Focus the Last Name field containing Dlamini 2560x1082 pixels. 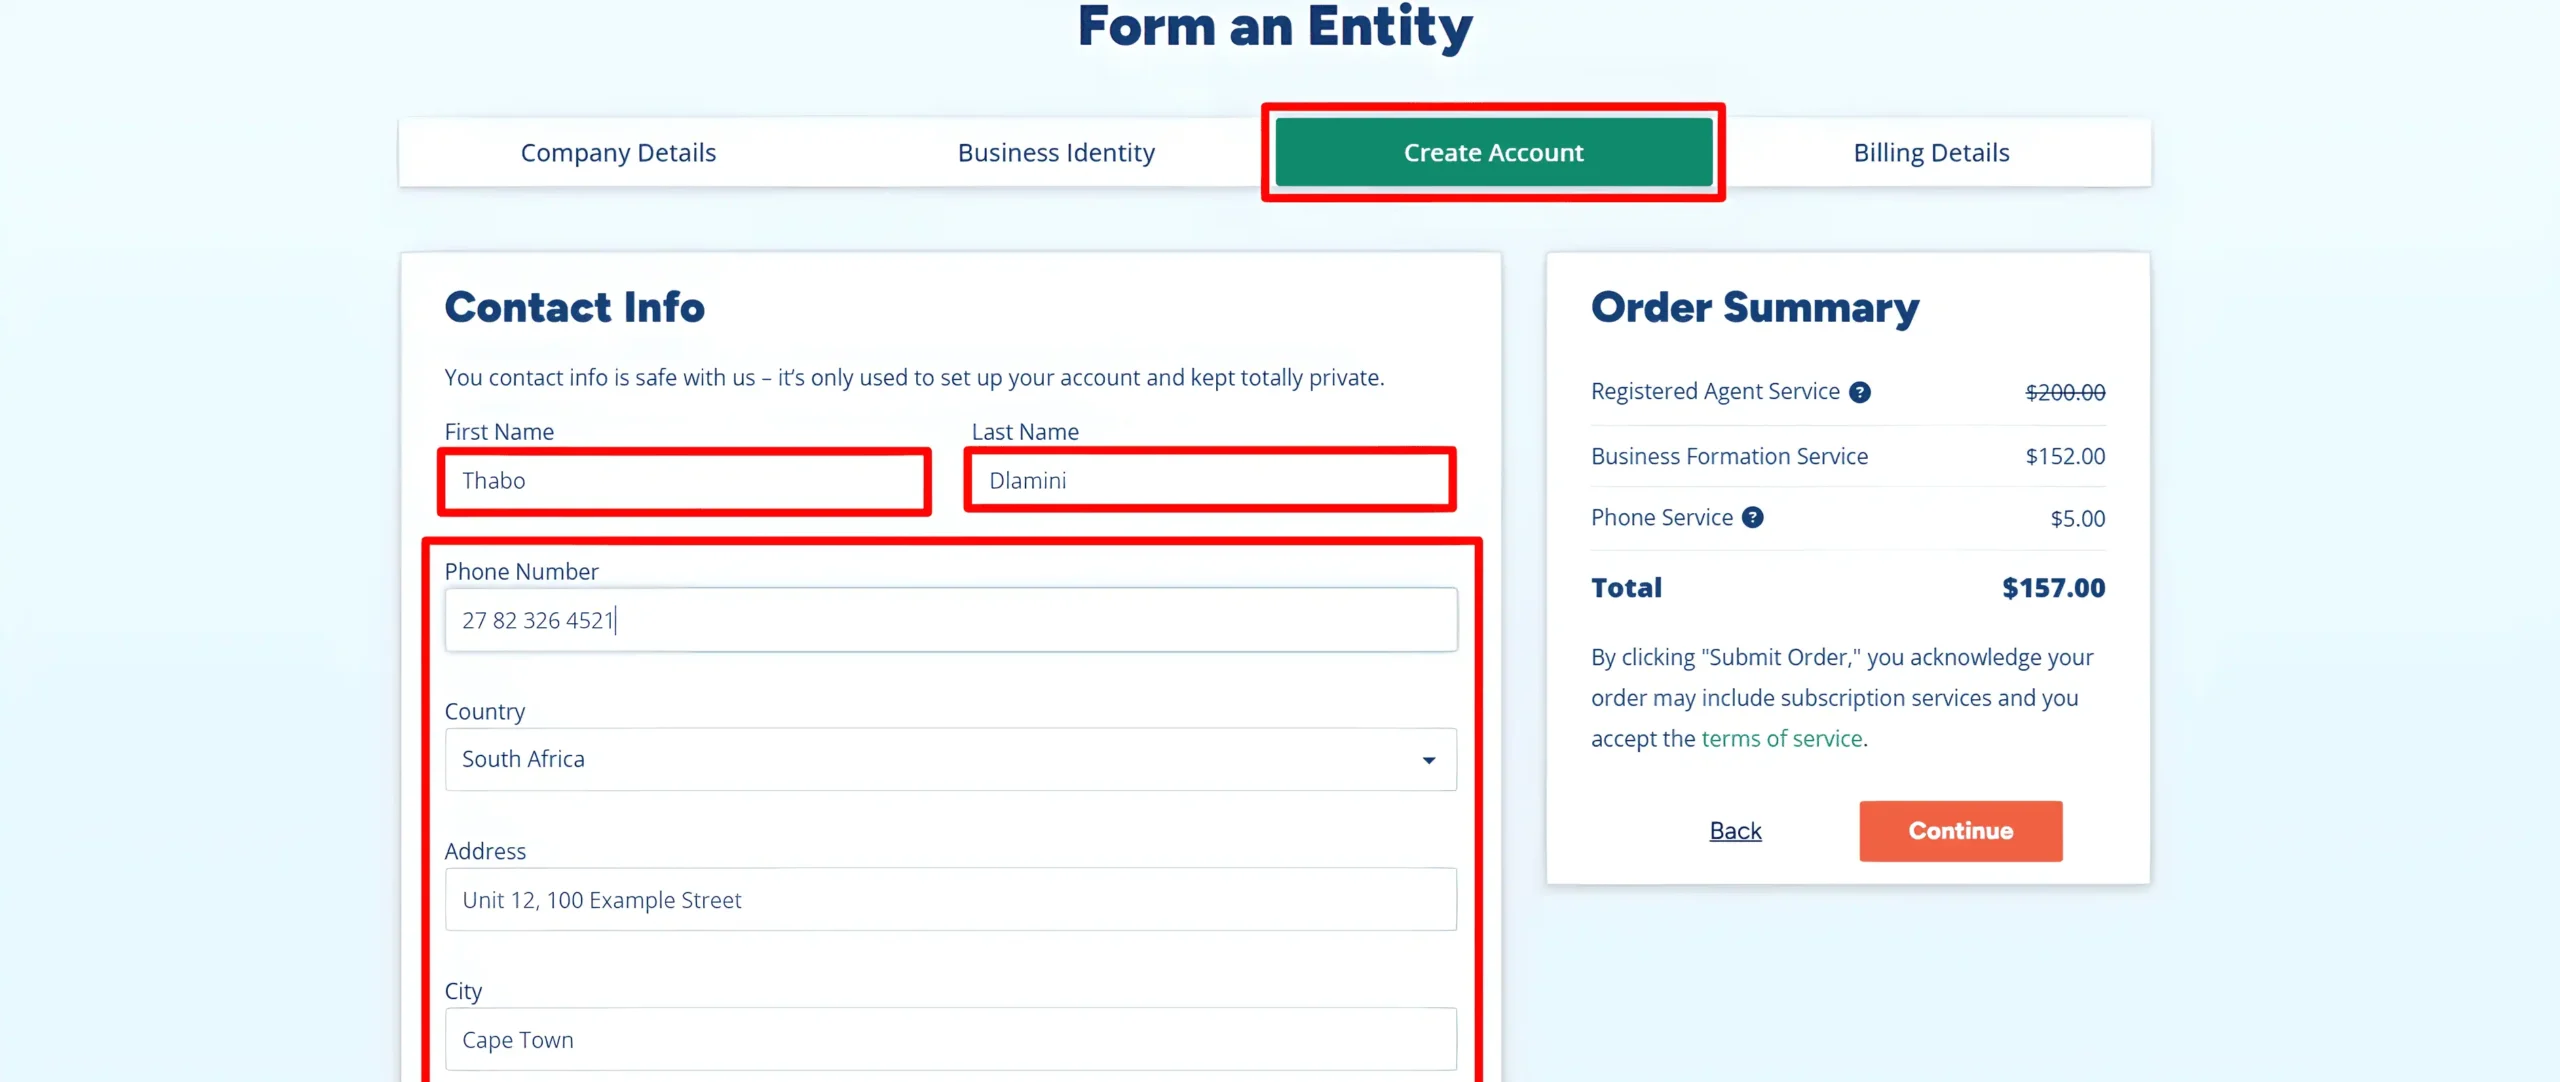(1210, 481)
